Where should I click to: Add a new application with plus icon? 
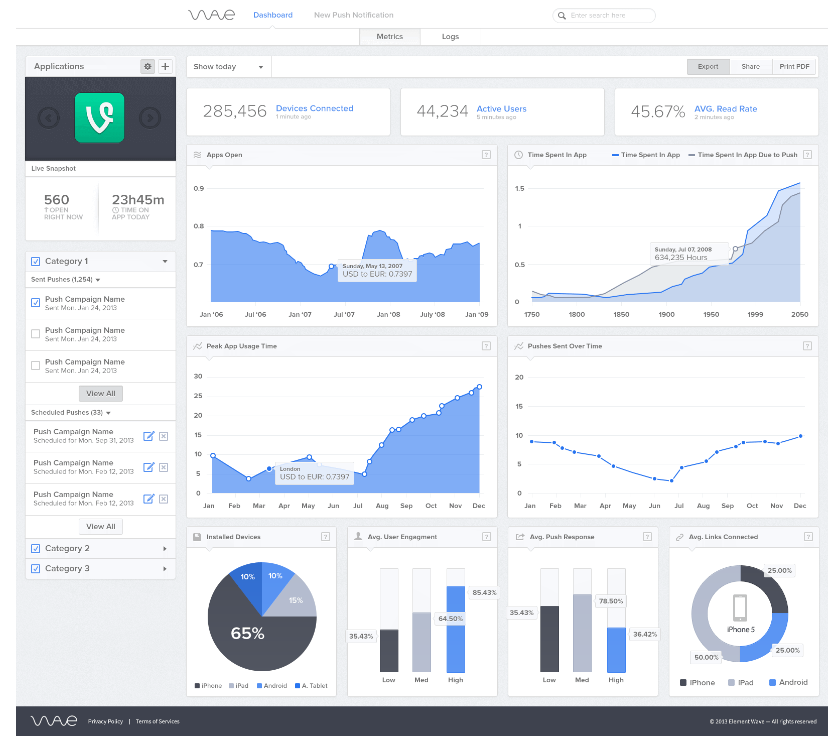(165, 66)
